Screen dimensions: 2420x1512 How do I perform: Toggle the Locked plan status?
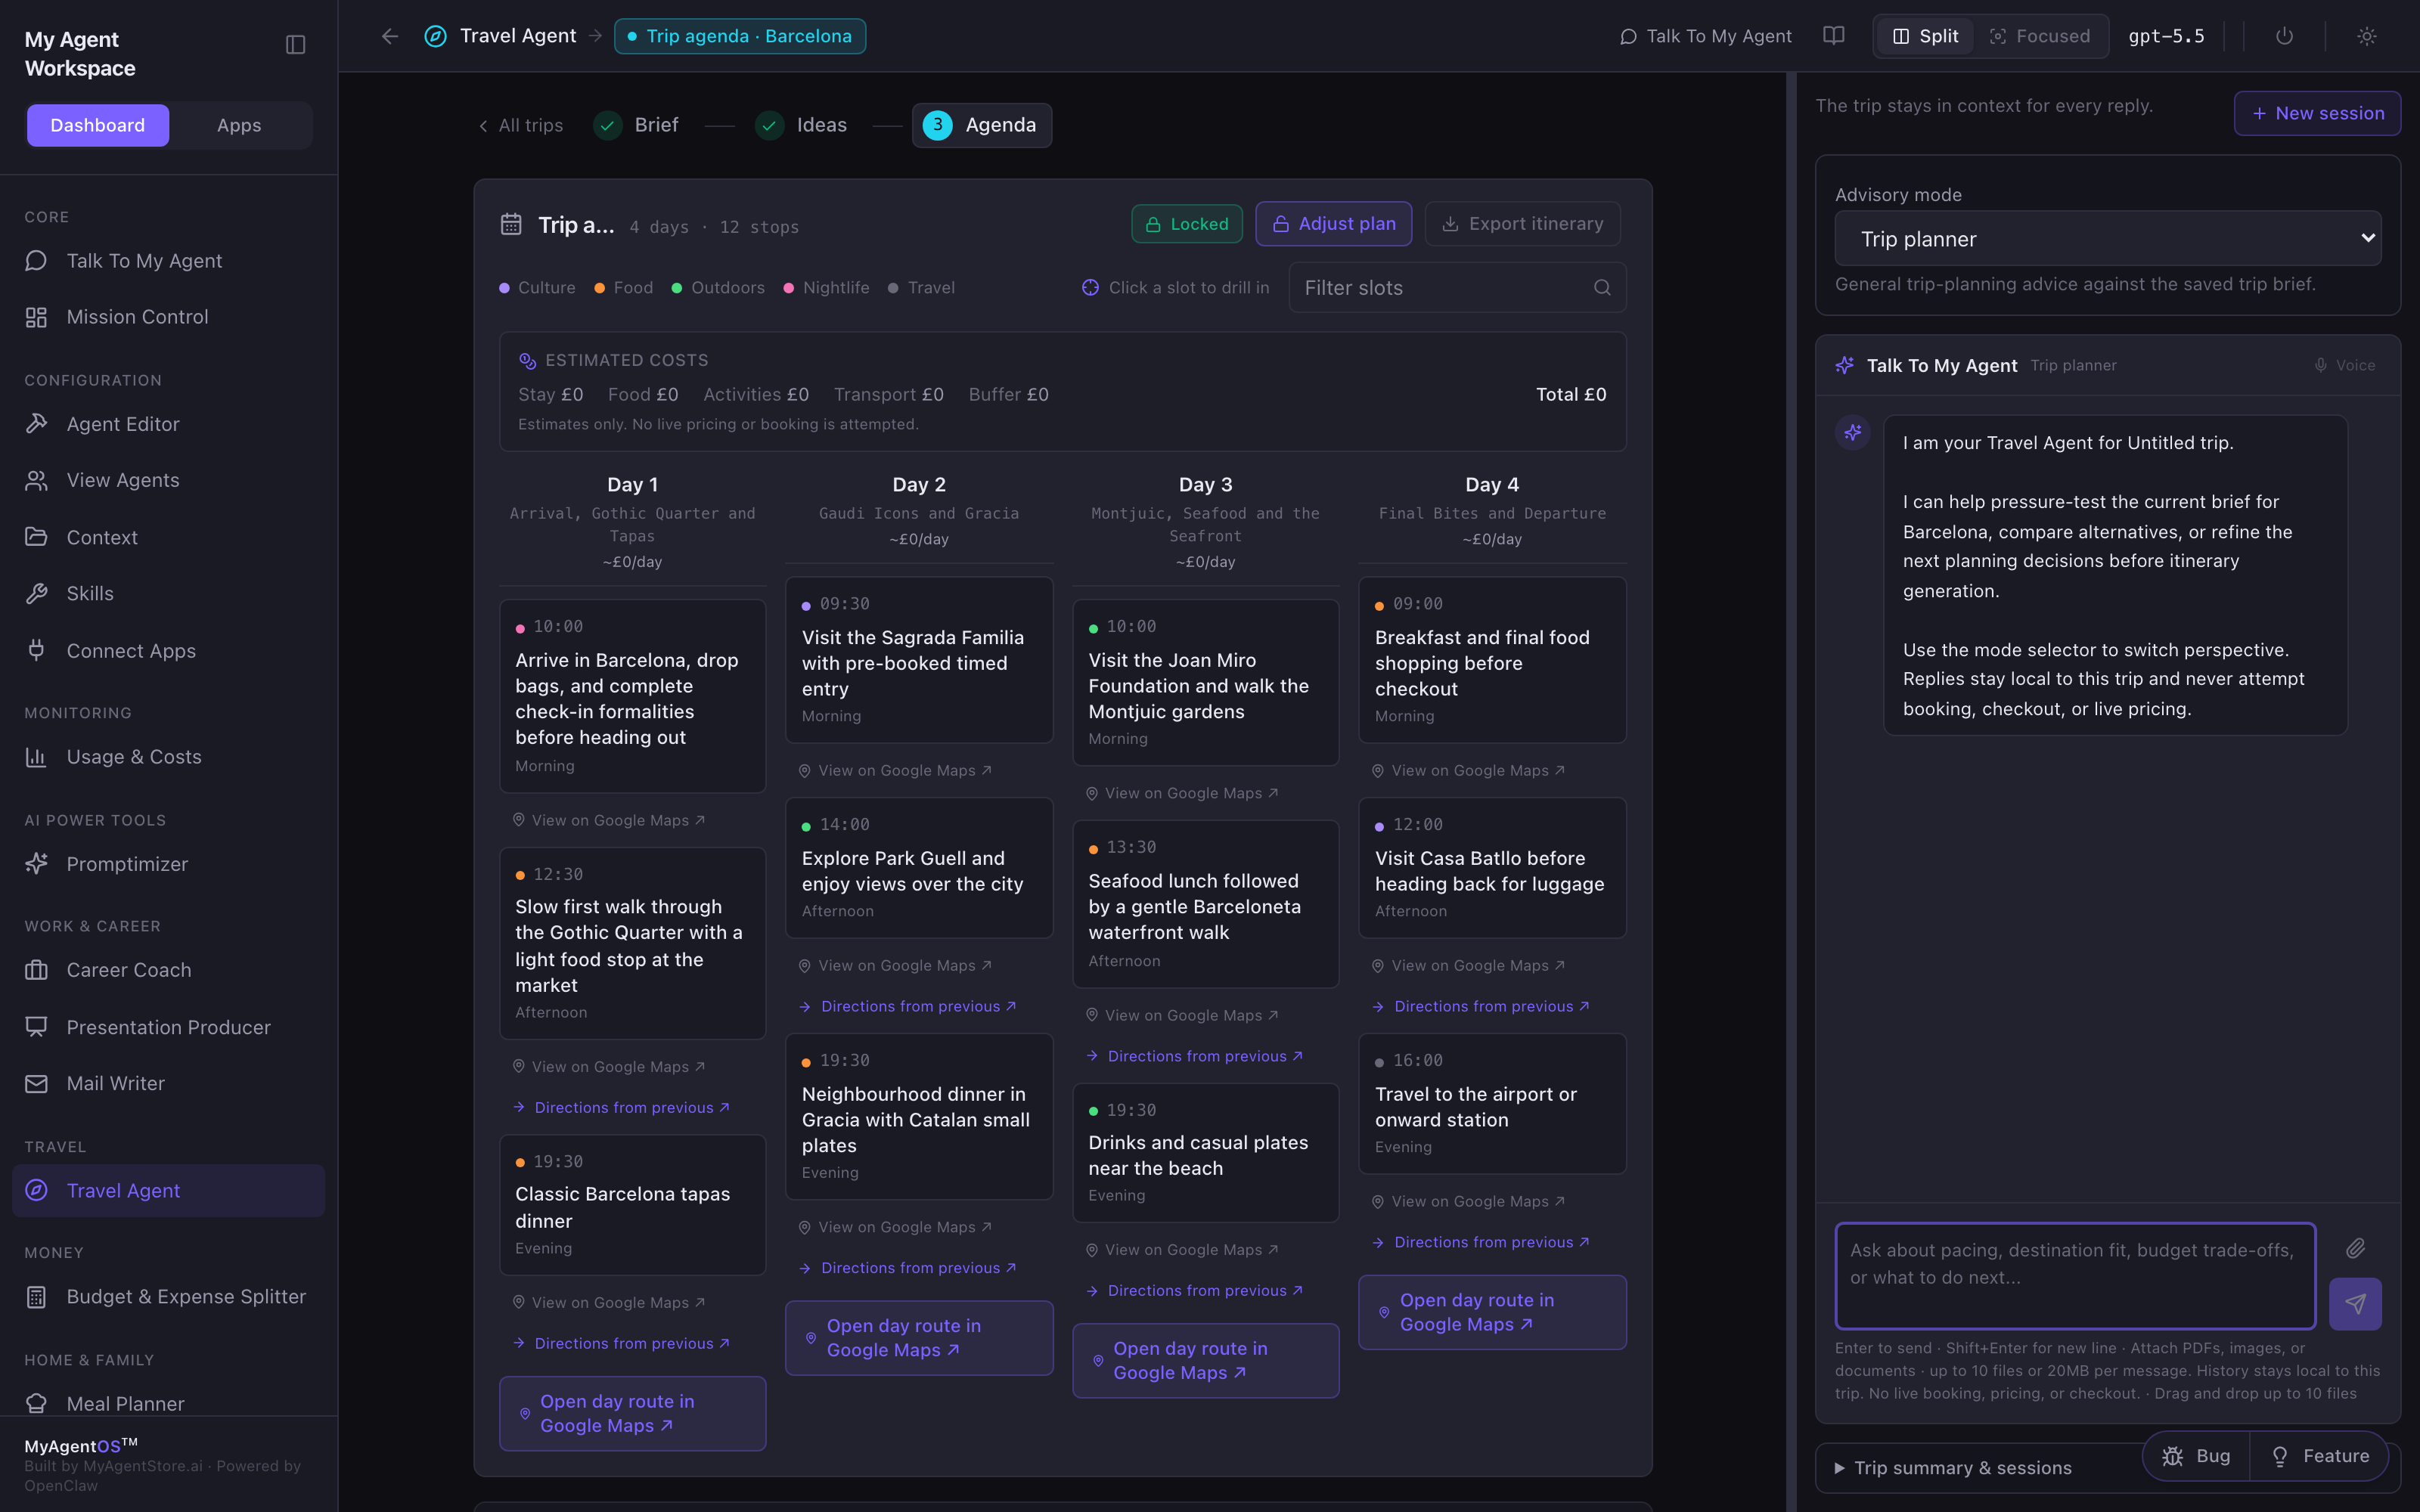click(1187, 224)
